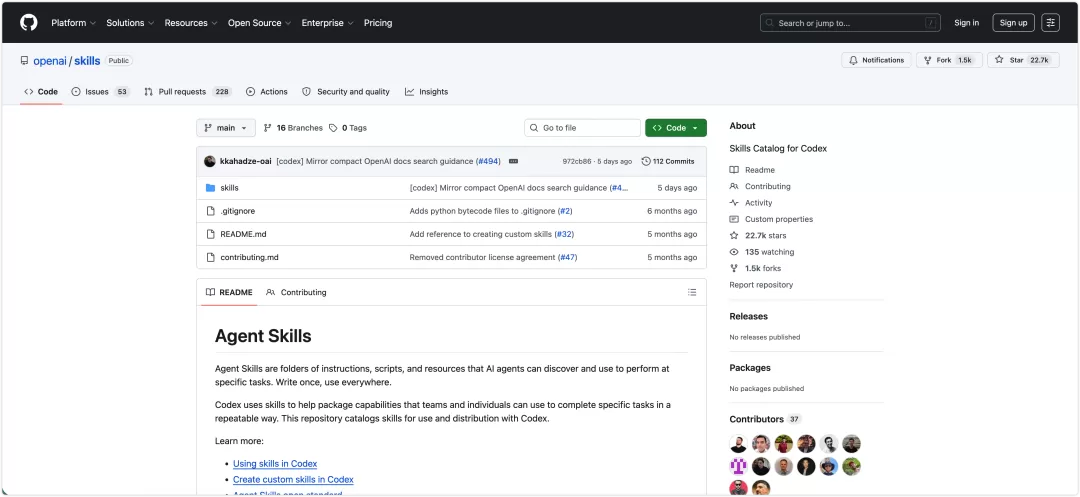Open pull request #494 link
The image size is (1080, 497).
point(488,161)
